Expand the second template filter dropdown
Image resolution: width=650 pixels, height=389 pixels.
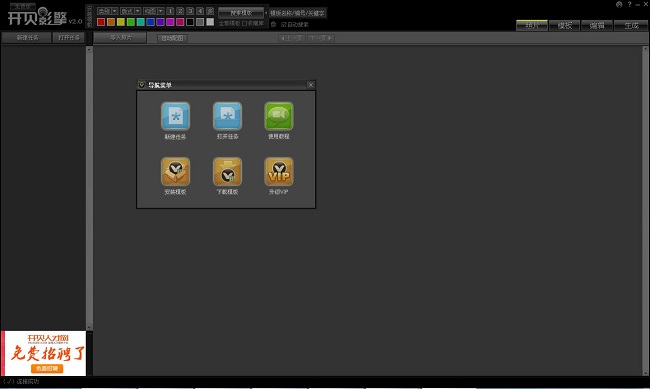click(138, 11)
